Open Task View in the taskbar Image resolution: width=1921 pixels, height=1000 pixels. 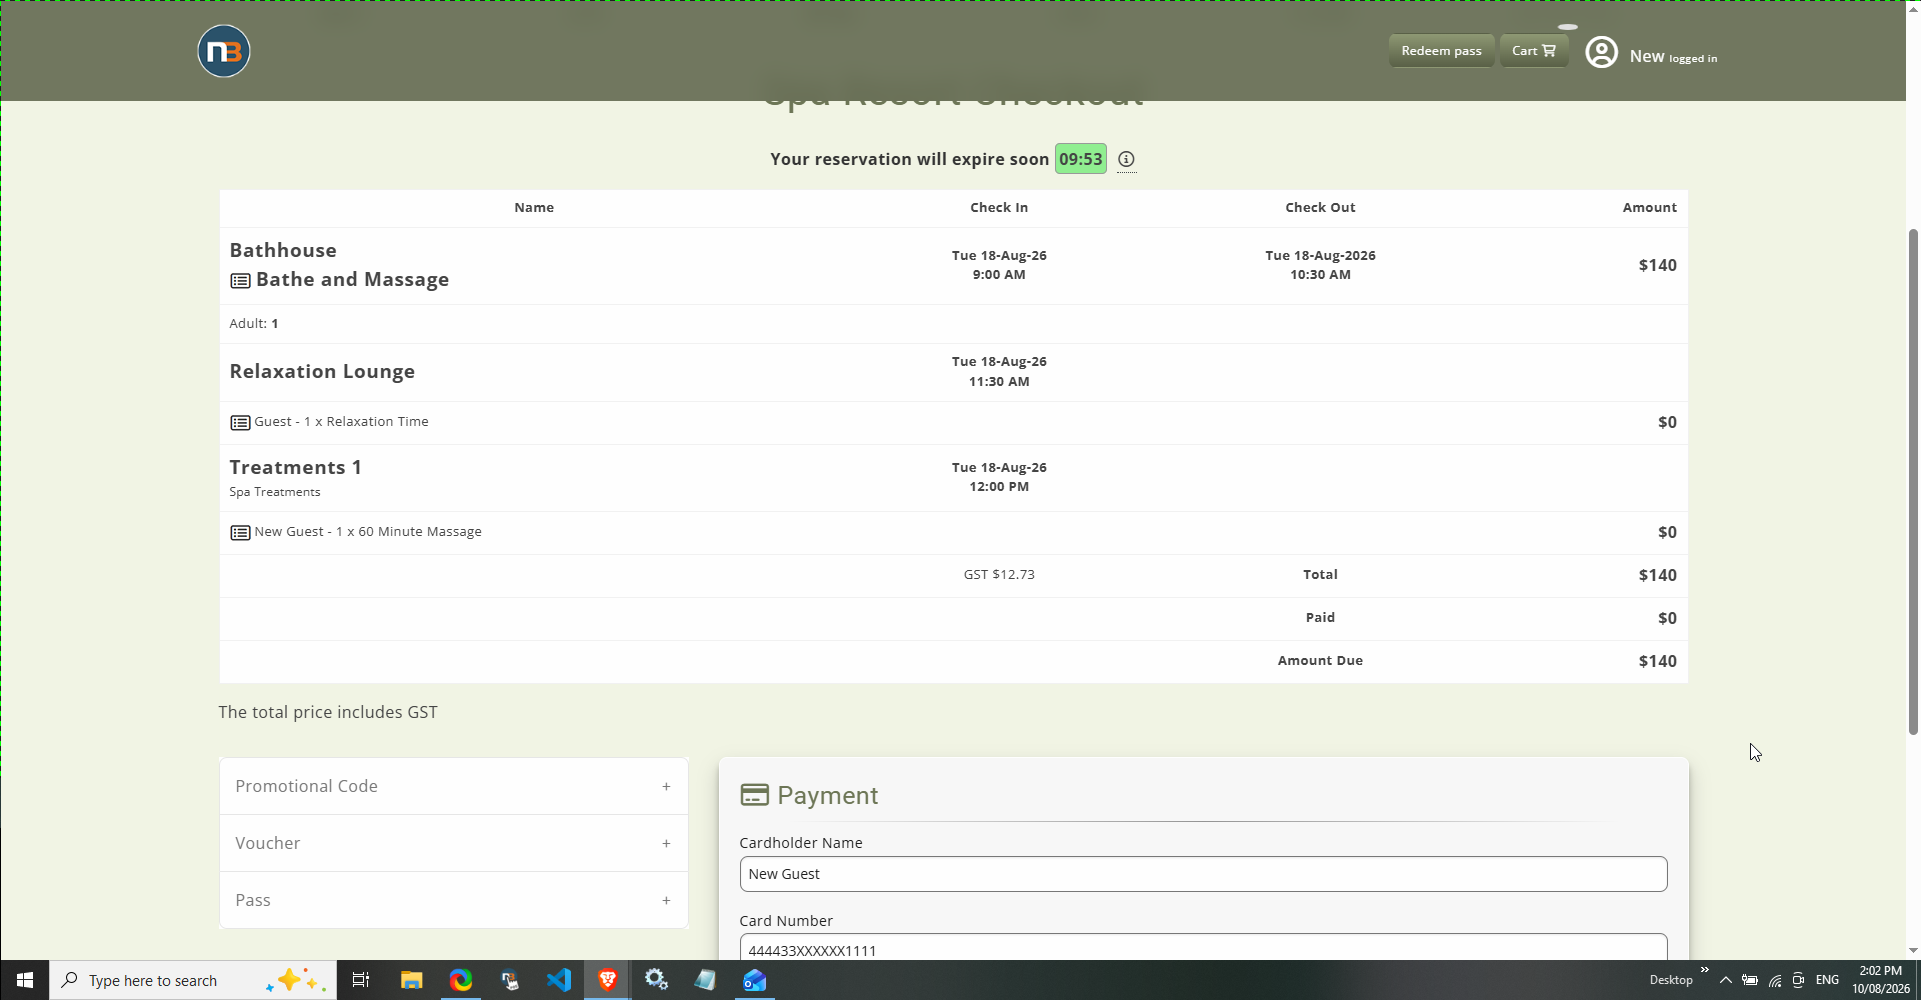point(361,980)
